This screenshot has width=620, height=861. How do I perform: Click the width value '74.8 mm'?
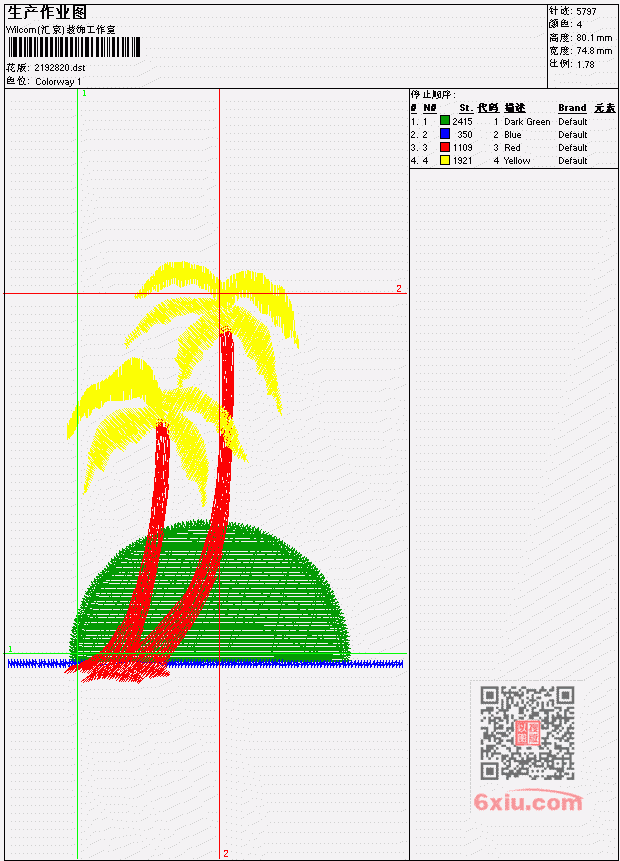tap(594, 51)
